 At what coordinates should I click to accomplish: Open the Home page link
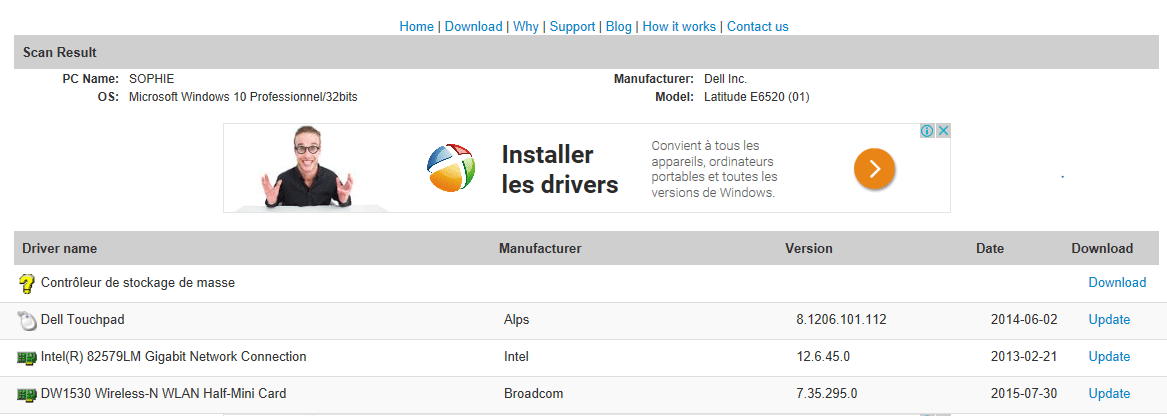pos(417,27)
